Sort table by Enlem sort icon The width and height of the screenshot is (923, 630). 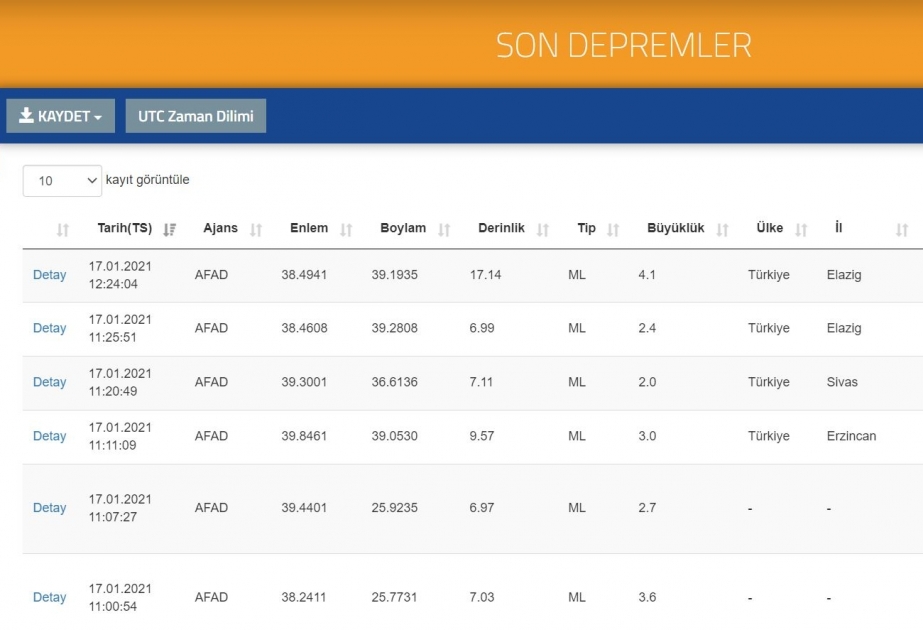click(x=346, y=230)
